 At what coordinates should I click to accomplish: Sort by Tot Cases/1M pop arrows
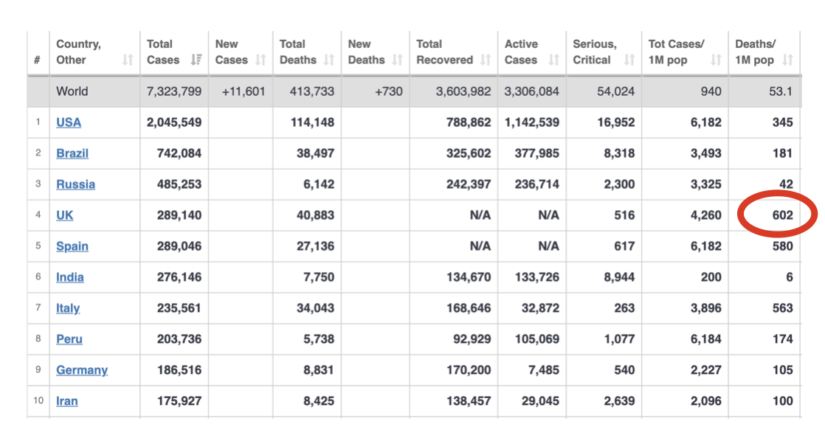tap(716, 60)
